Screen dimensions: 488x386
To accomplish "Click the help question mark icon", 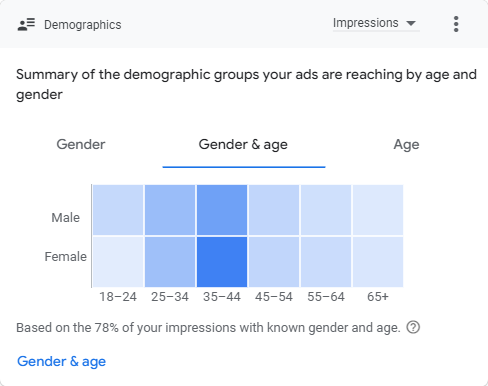I will click(x=413, y=327).
